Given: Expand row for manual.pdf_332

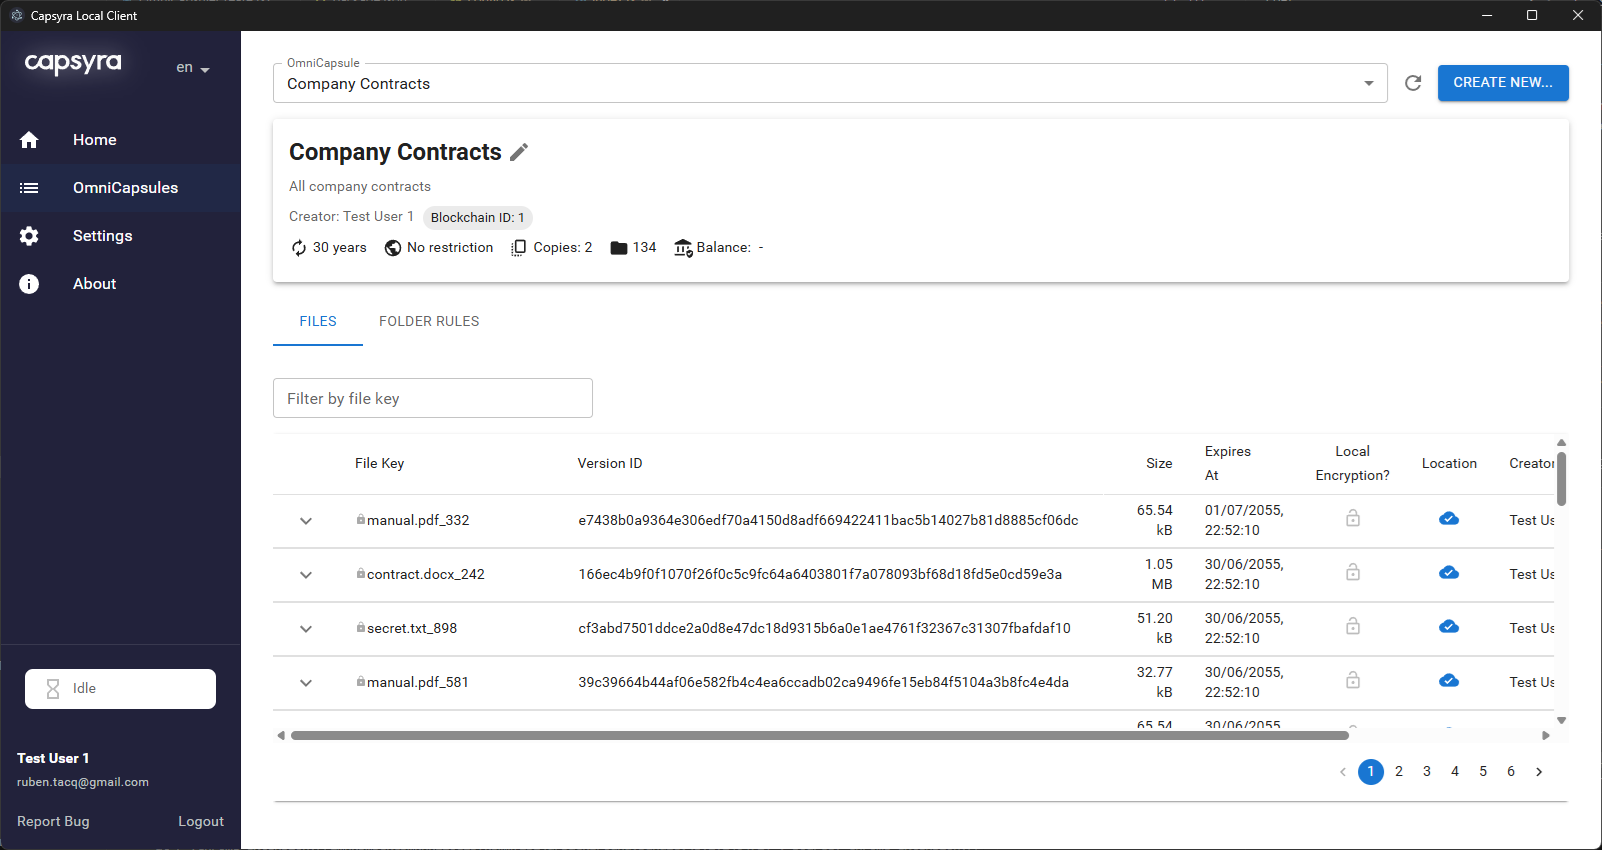Looking at the screenshot, I should 306,521.
